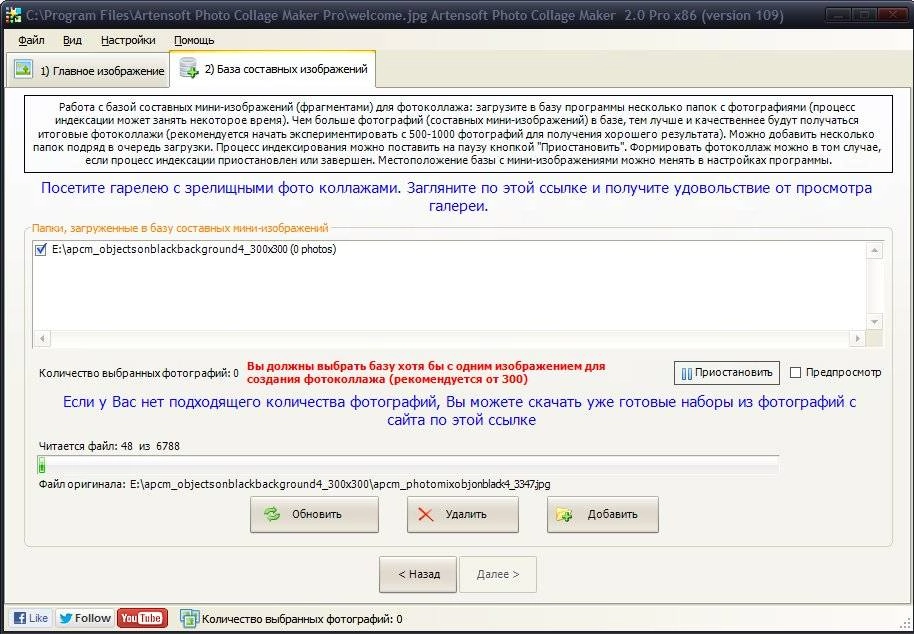Open the Помощь menu

[194, 40]
